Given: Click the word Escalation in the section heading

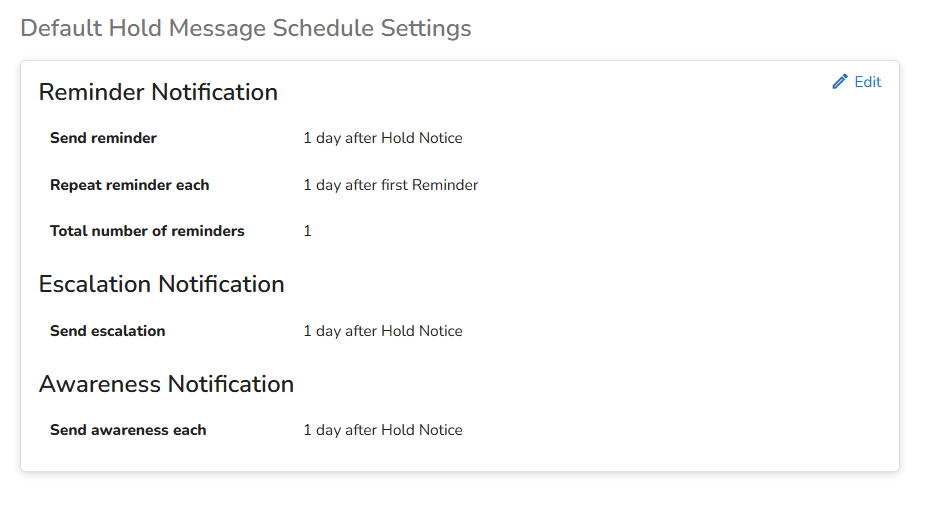Looking at the screenshot, I should [95, 284].
